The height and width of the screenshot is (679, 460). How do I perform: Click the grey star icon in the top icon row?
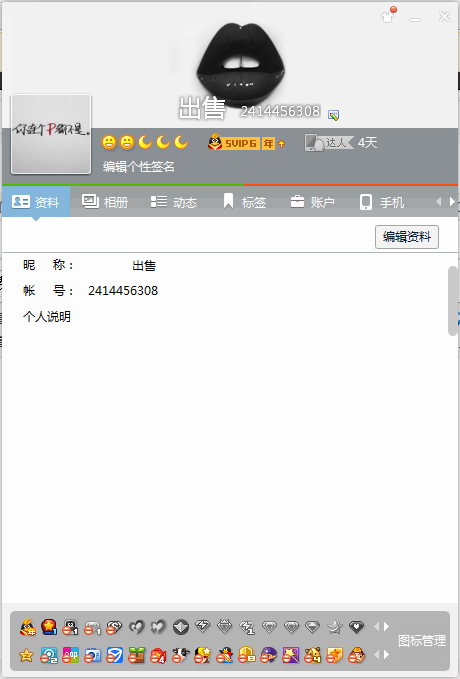[x=334, y=627]
